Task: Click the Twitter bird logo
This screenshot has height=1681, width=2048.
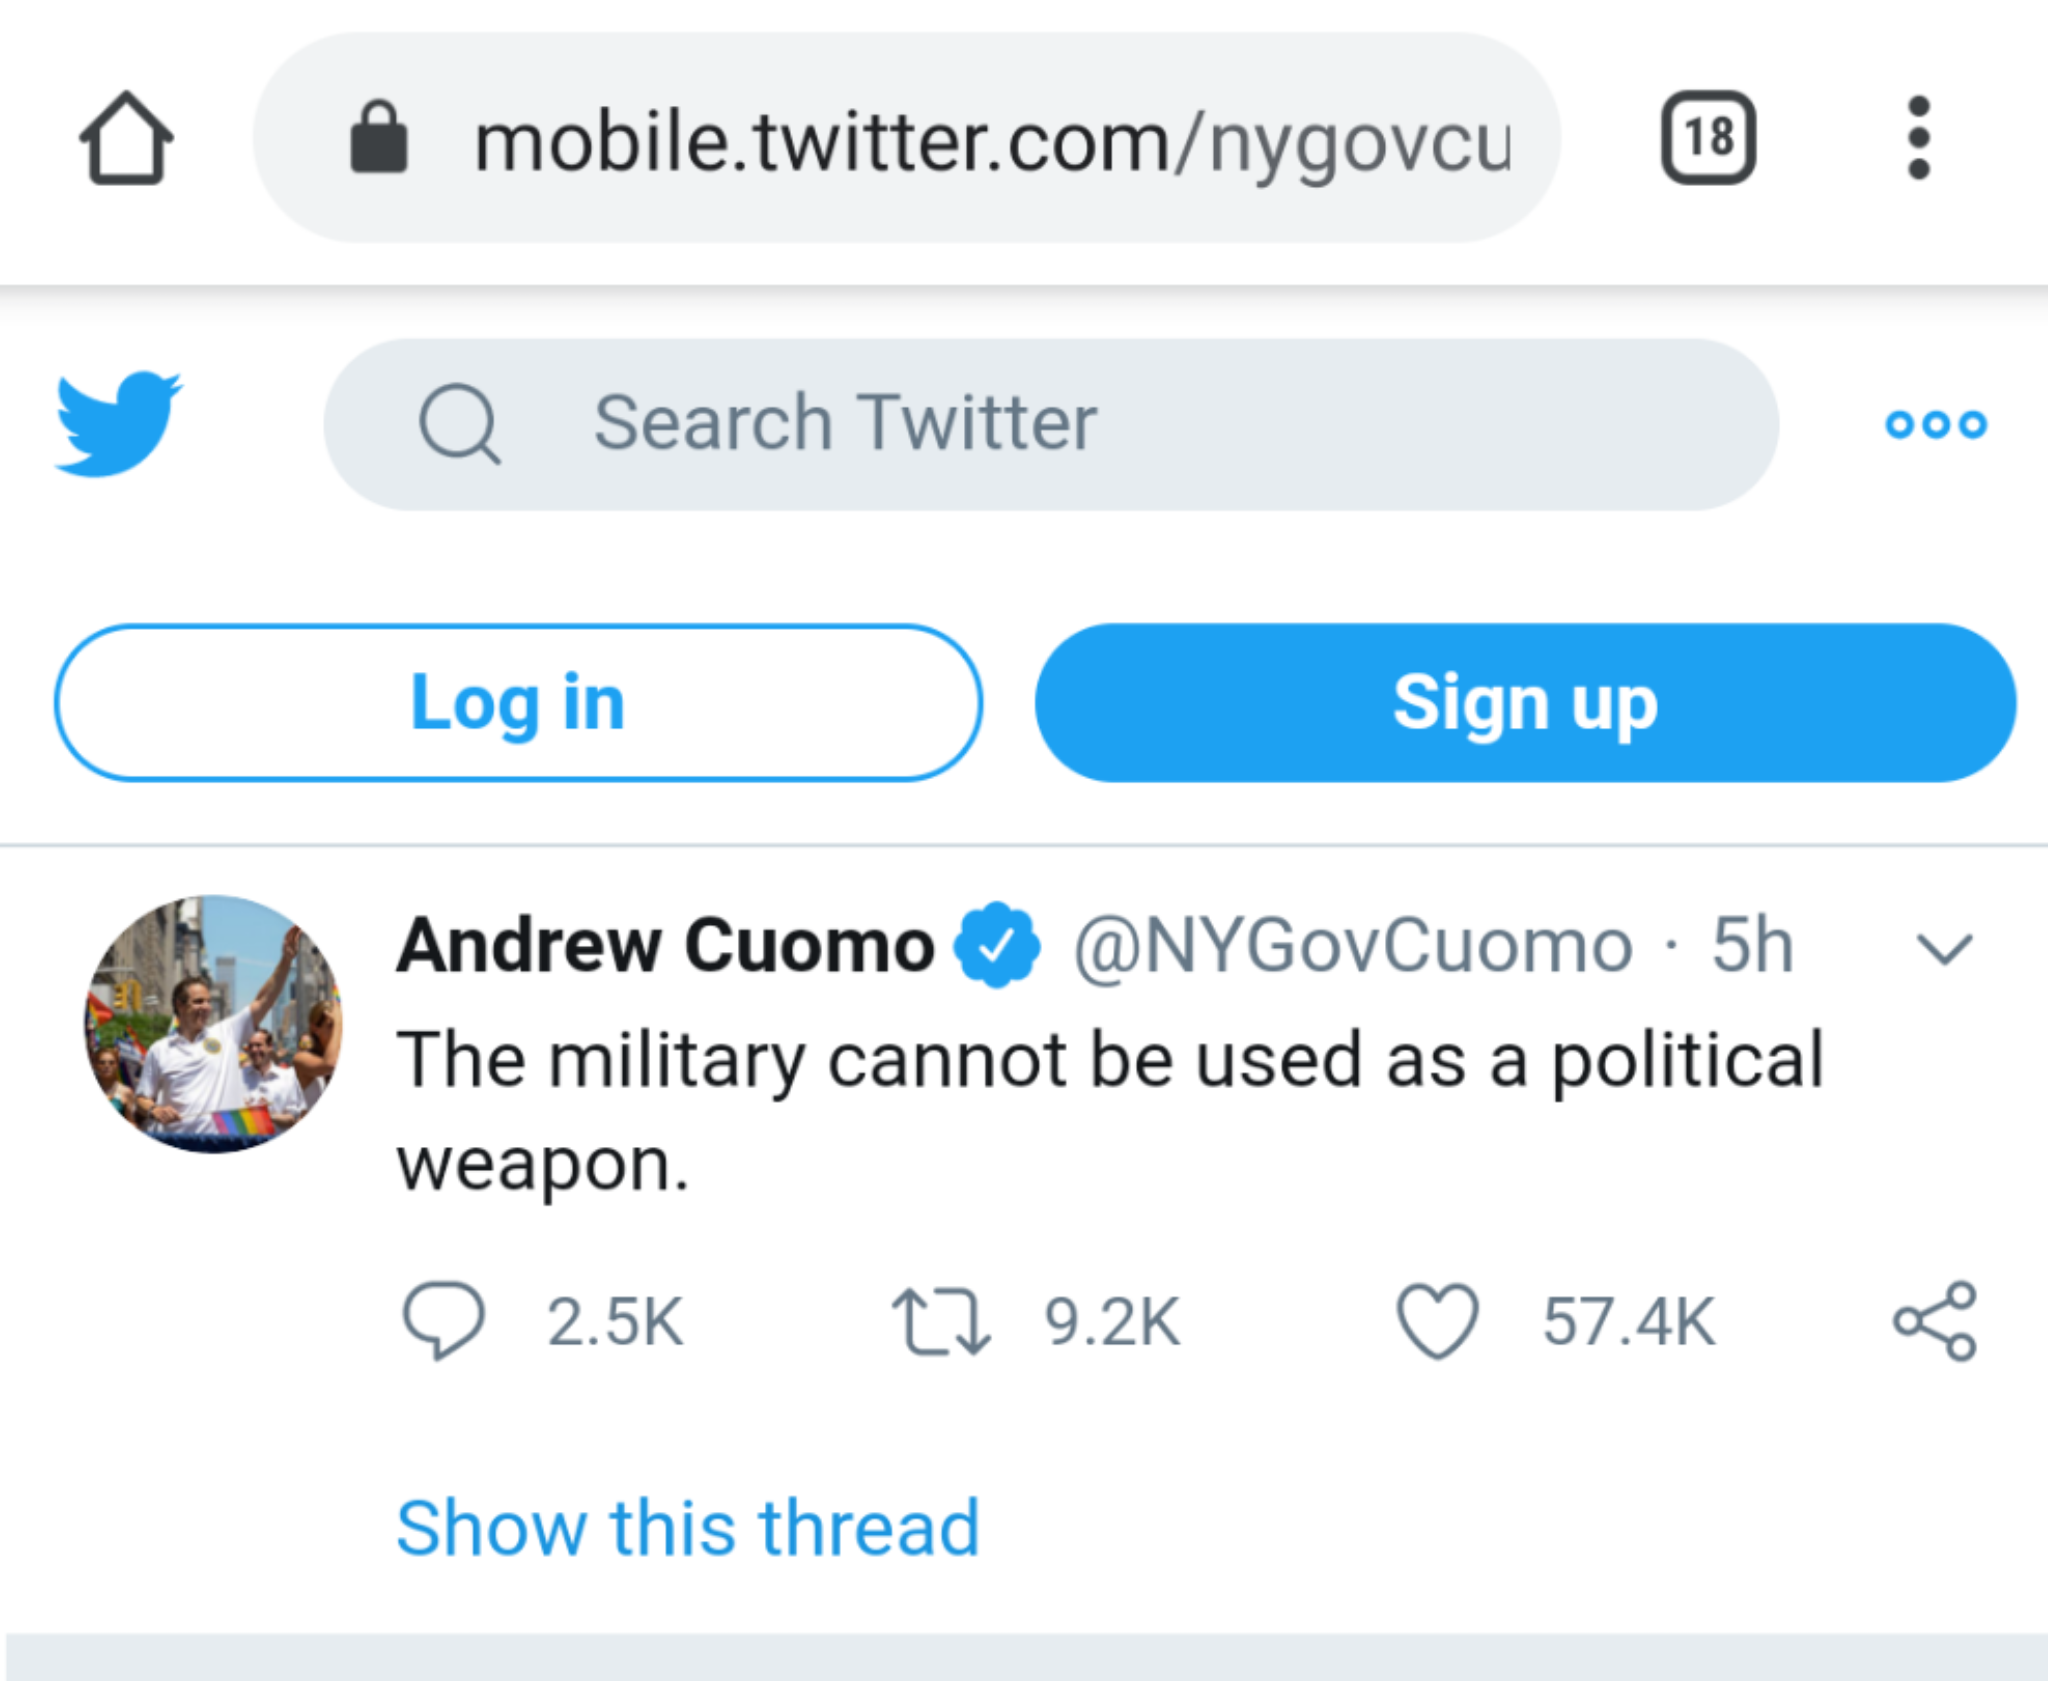Action: 119,424
